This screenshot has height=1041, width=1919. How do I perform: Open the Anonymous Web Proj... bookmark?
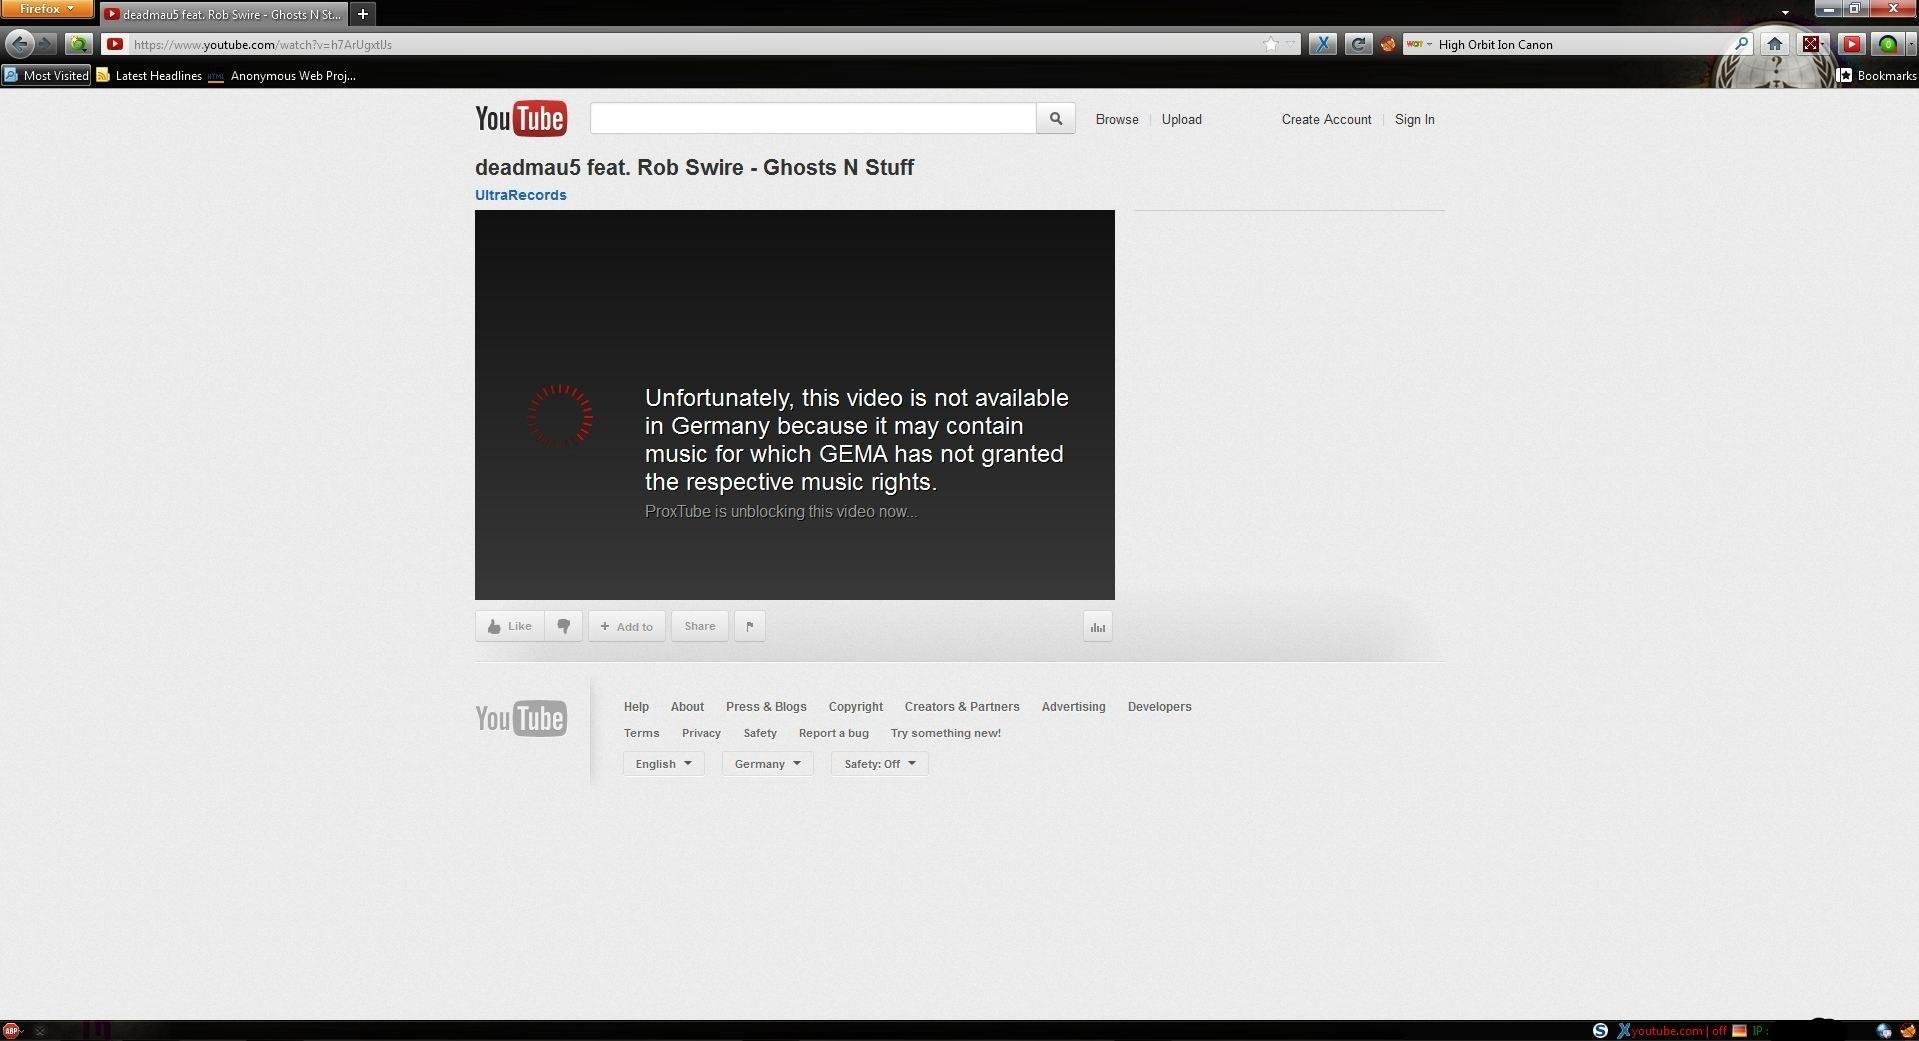(282, 75)
